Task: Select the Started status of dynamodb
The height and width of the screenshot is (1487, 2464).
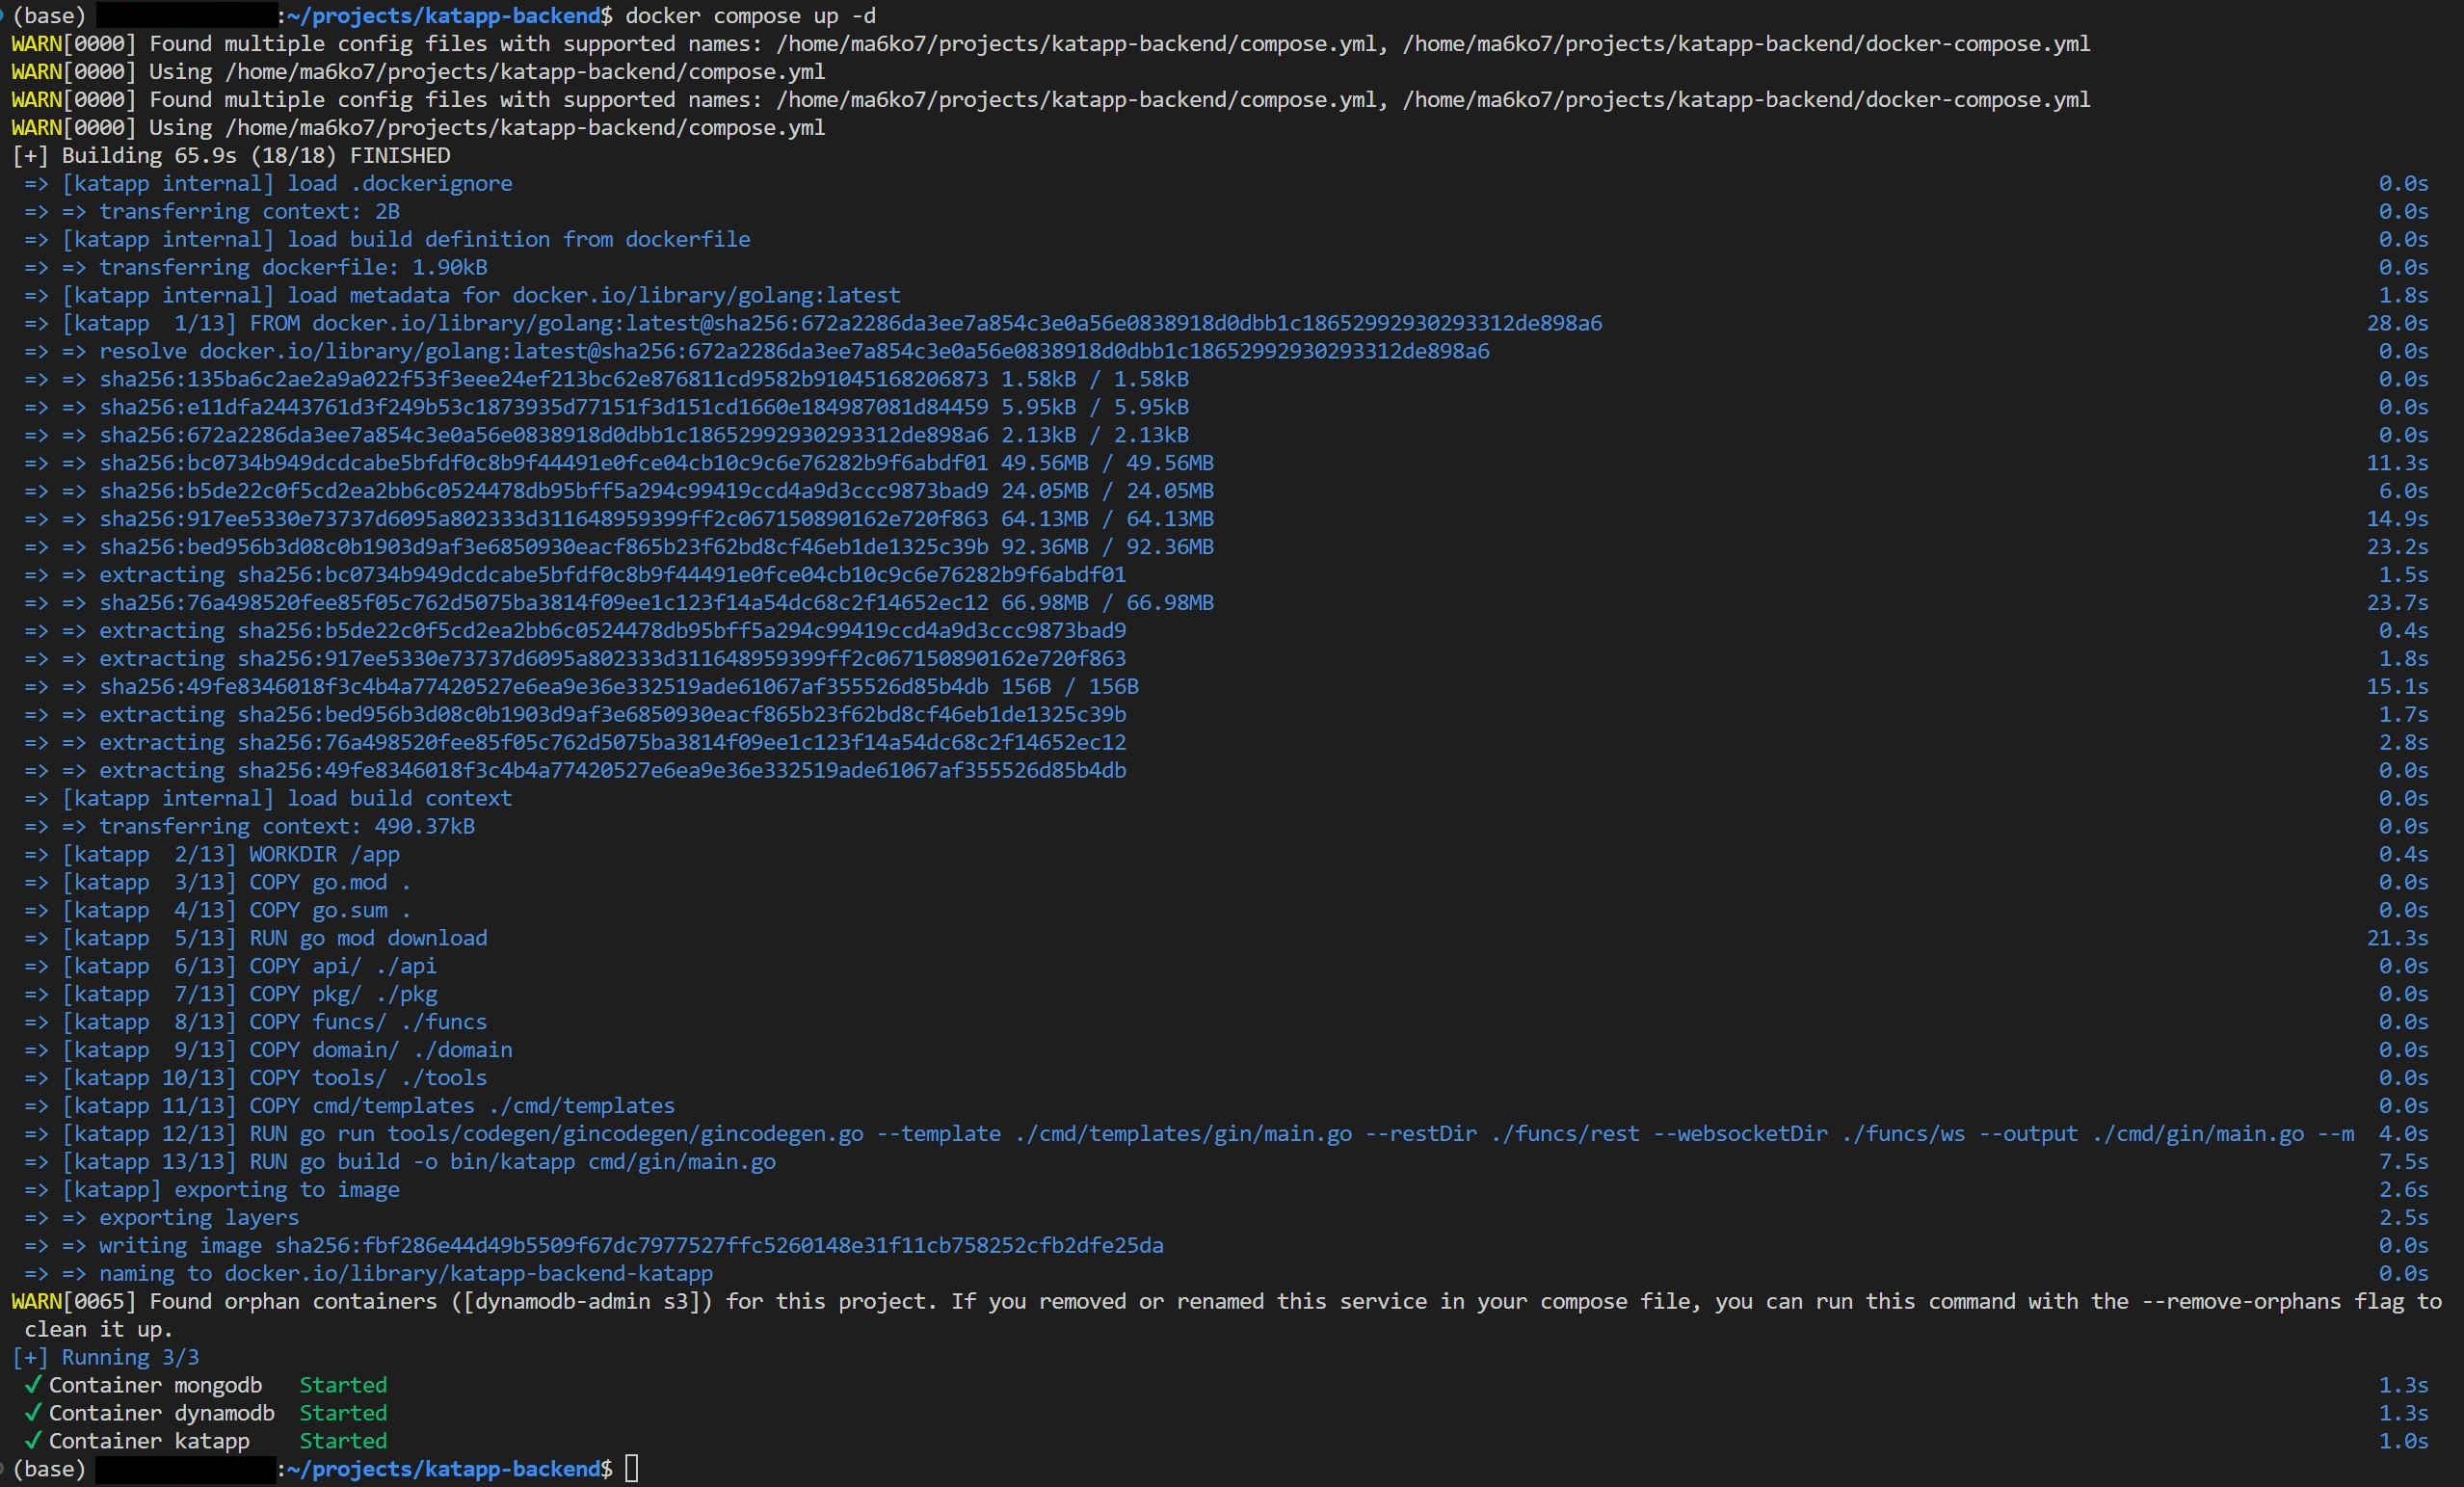Action: (x=343, y=1413)
